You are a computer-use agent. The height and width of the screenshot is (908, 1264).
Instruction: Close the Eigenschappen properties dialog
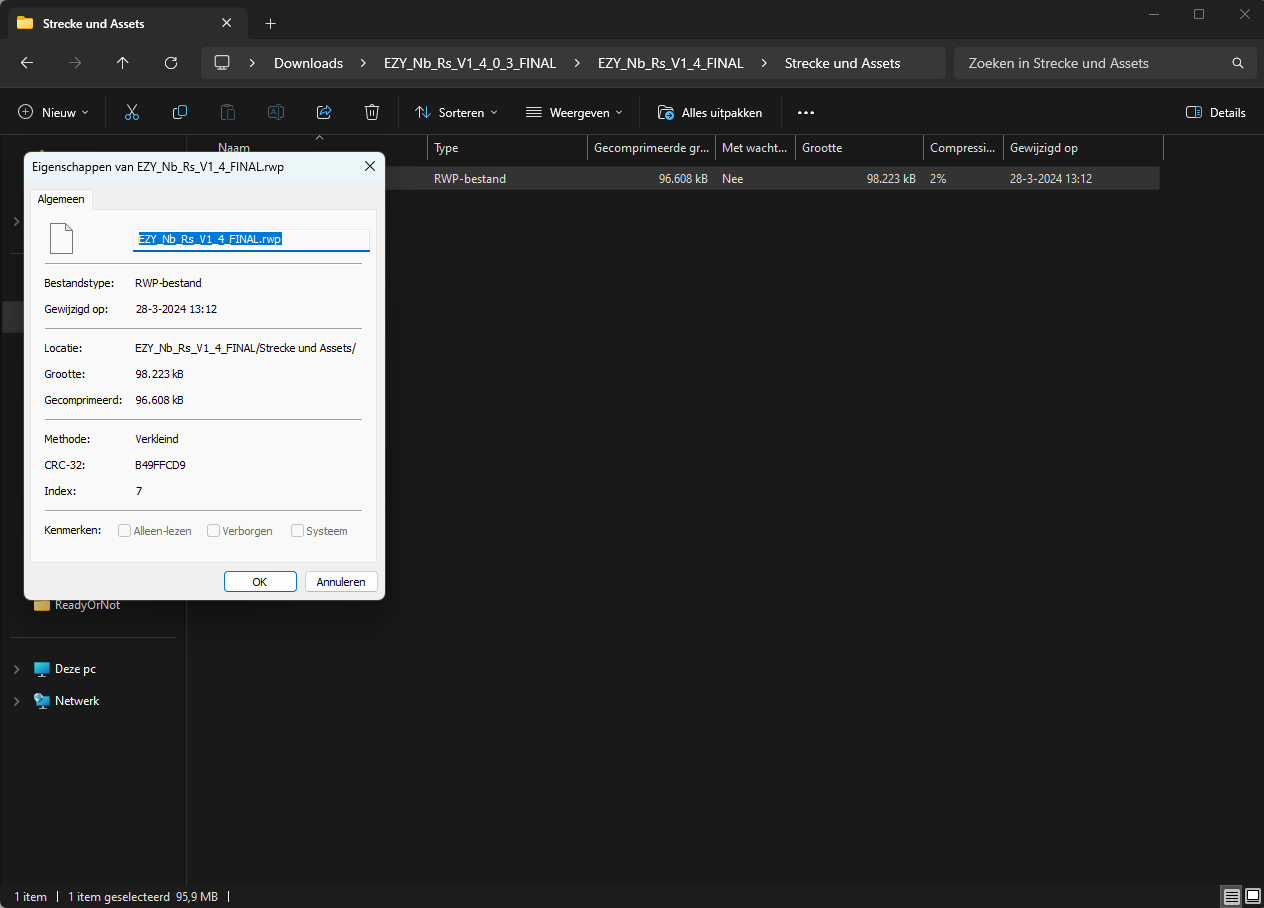(x=370, y=167)
